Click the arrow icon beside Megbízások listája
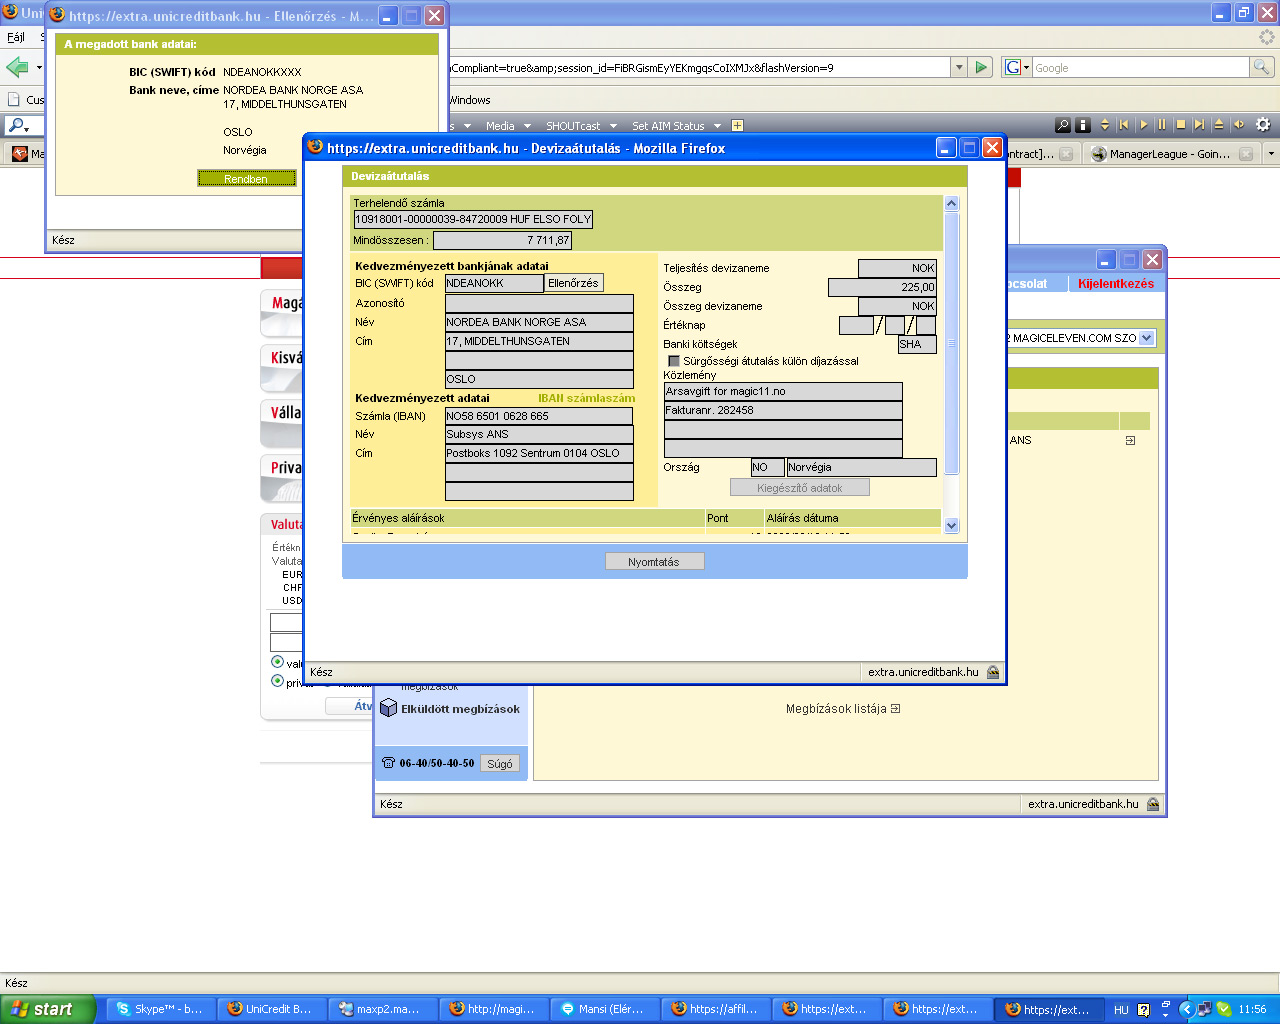The image size is (1280, 1024). pos(896,708)
